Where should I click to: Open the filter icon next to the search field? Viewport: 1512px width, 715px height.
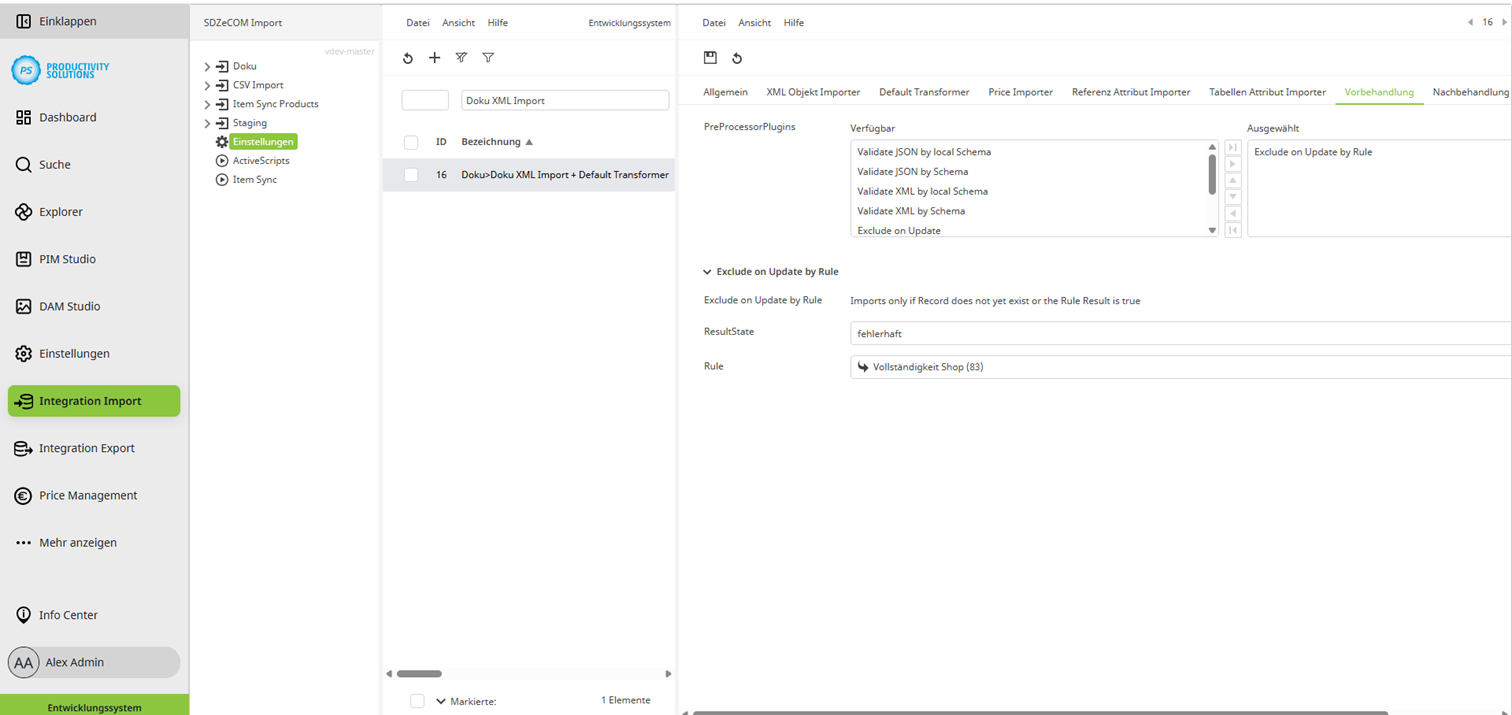tap(488, 57)
